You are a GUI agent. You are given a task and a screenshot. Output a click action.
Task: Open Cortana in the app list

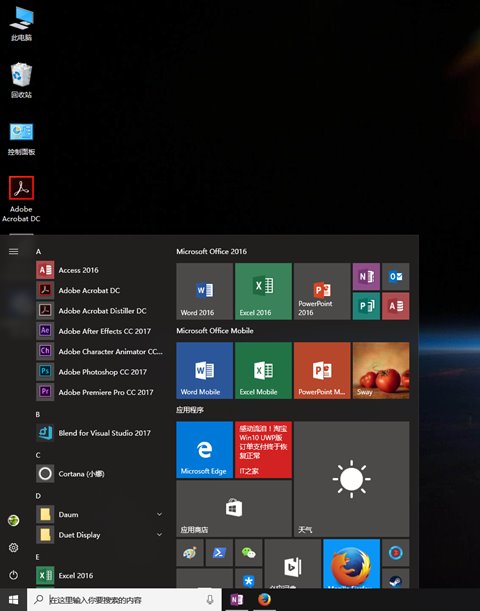tap(99, 473)
